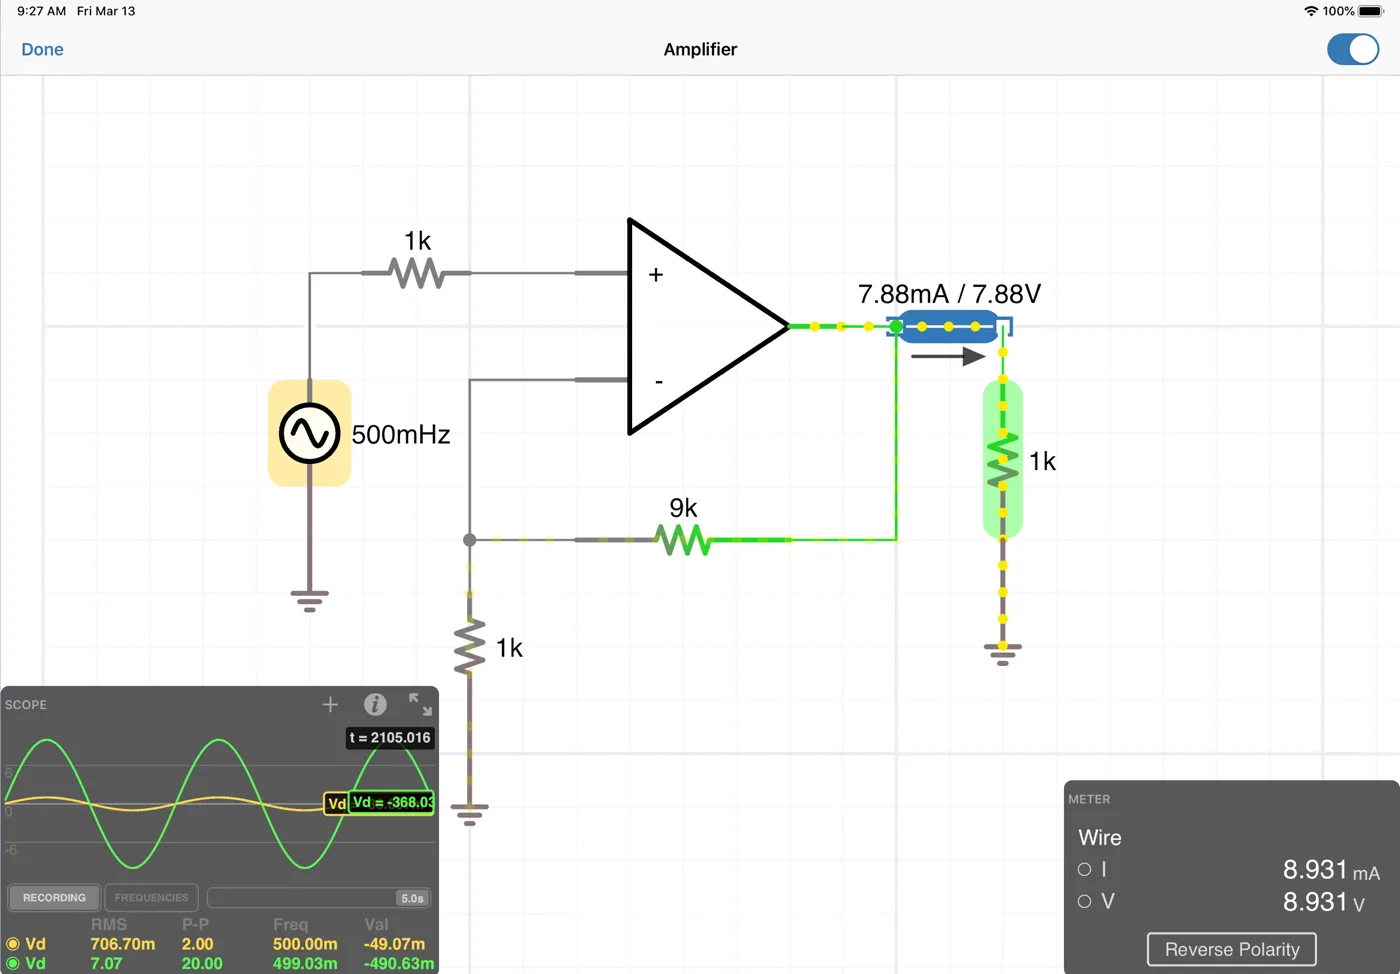Select the blue highlighted output wire
Viewport: 1400px width, 974px height.
click(x=949, y=326)
